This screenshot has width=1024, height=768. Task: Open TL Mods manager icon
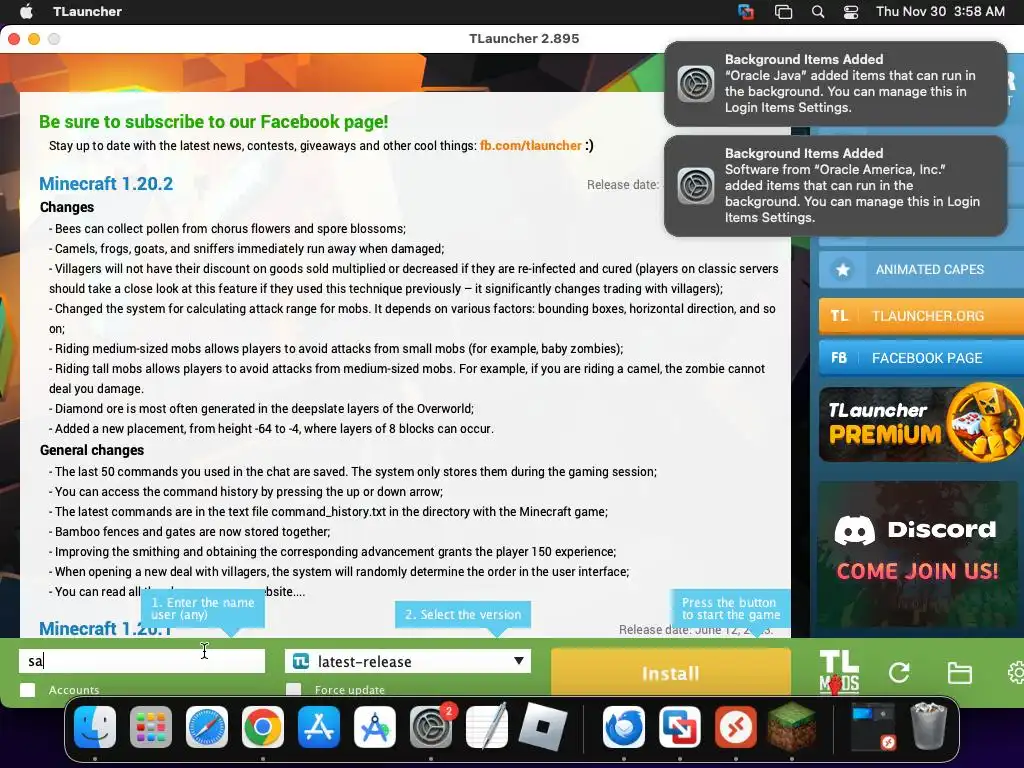[839, 672]
